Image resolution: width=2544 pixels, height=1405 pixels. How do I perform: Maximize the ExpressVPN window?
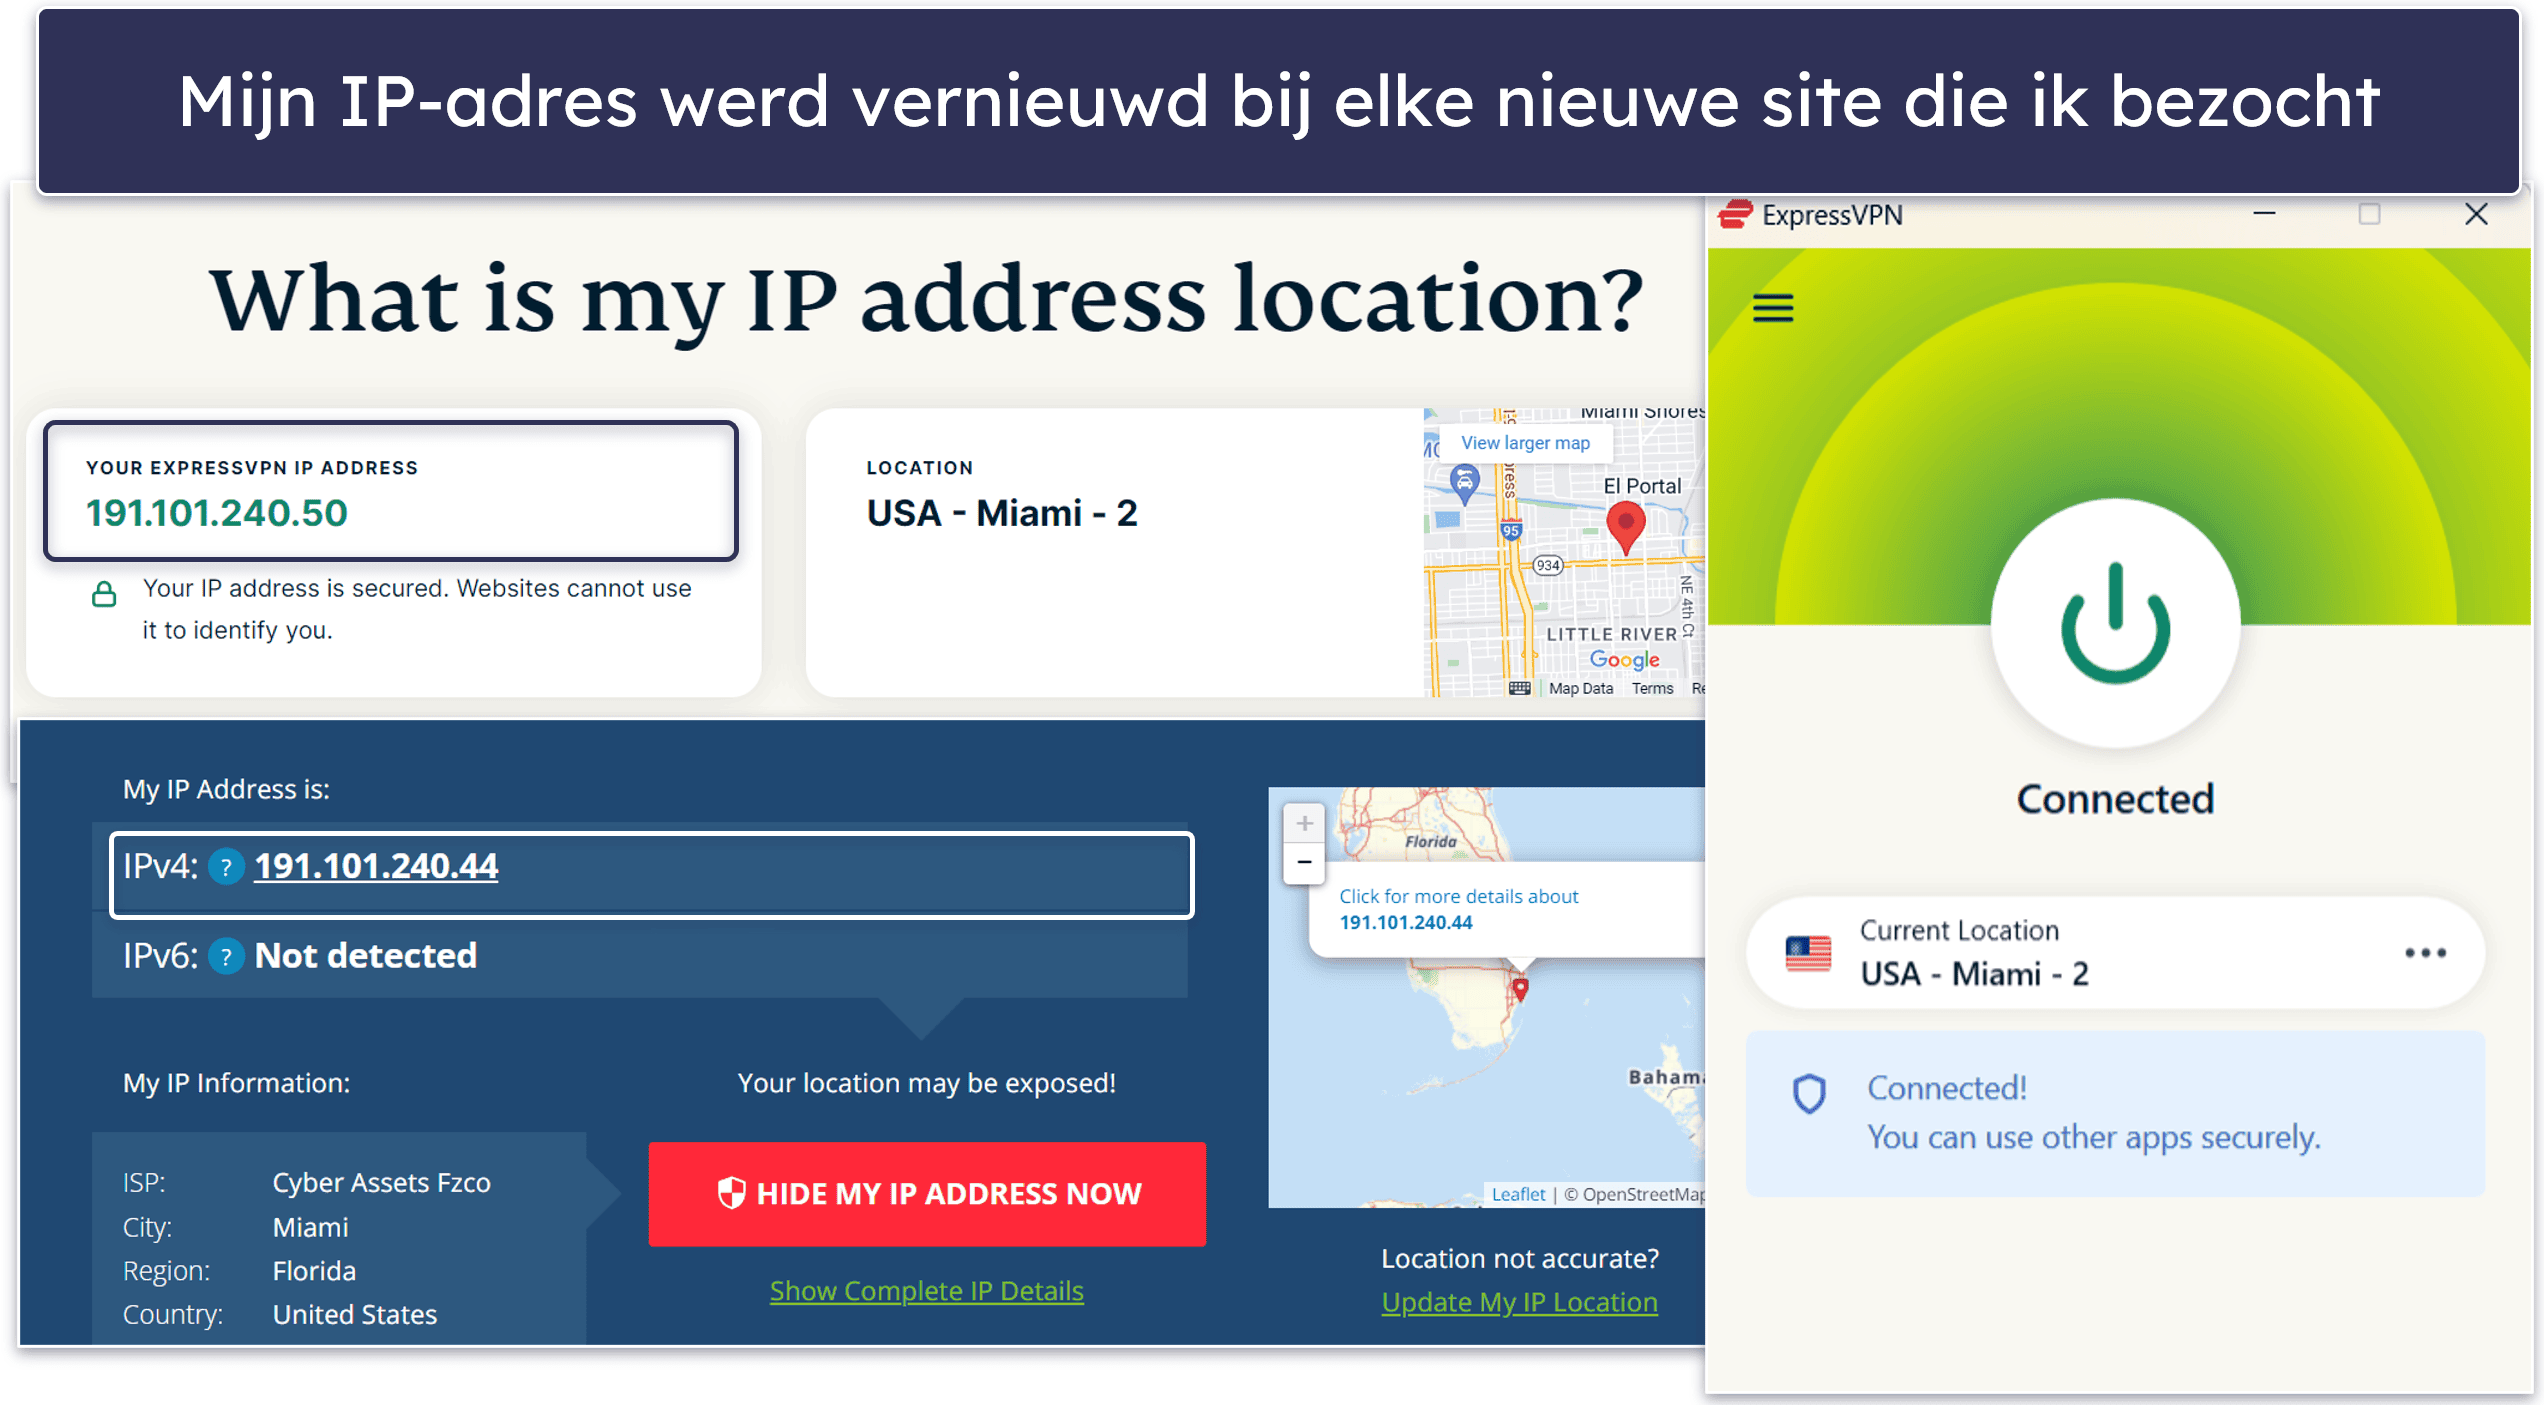(x=2369, y=214)
